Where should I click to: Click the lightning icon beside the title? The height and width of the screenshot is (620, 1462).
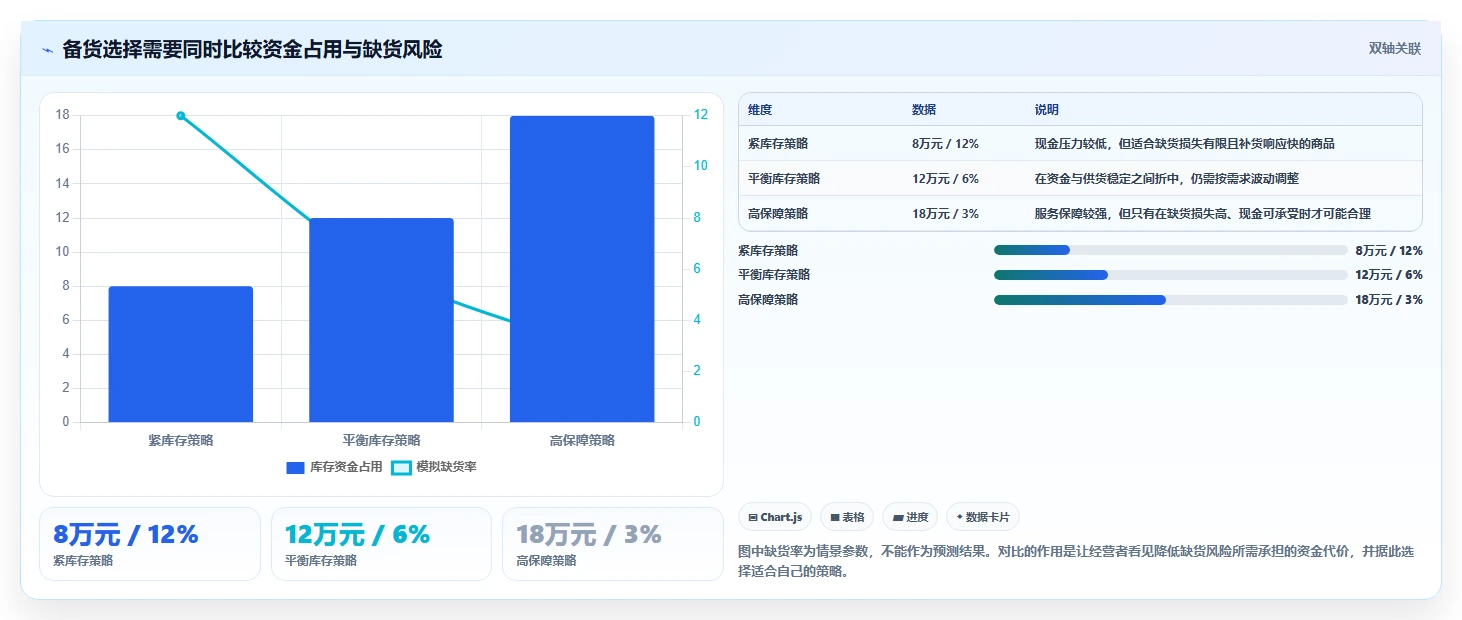pyautogui.click(x=47, y=49)
